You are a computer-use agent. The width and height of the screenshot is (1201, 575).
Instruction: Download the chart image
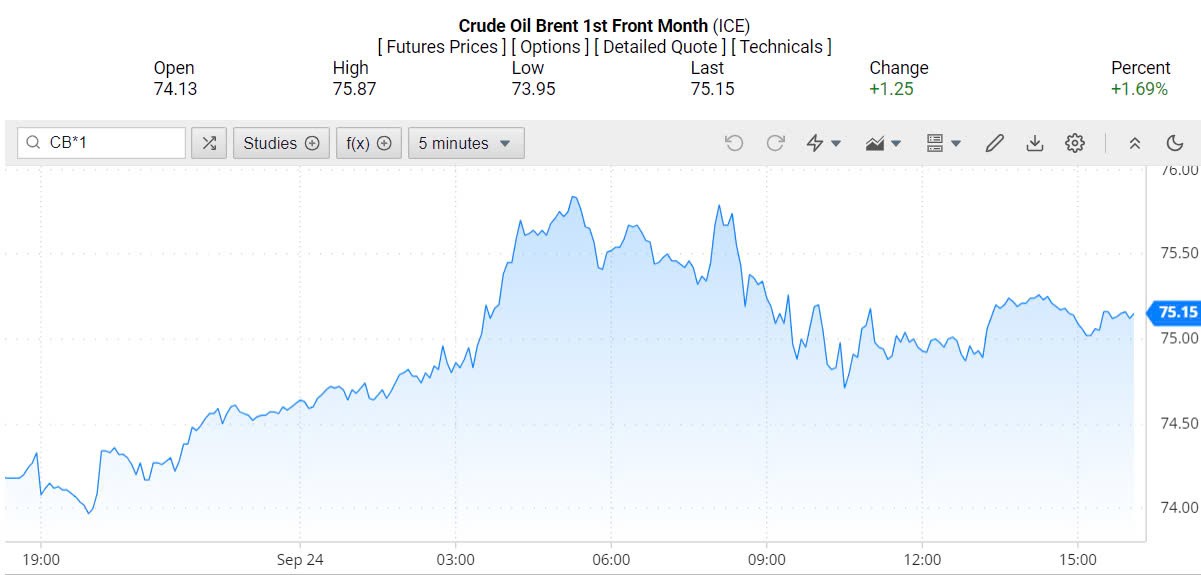pos(1035,143)
